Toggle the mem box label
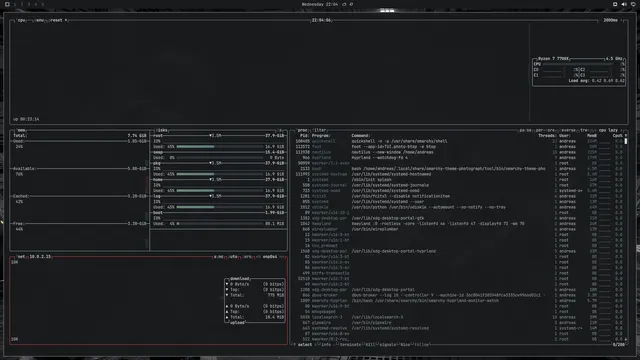The width and height of the screenshot is (640, 360). (21, 130)
